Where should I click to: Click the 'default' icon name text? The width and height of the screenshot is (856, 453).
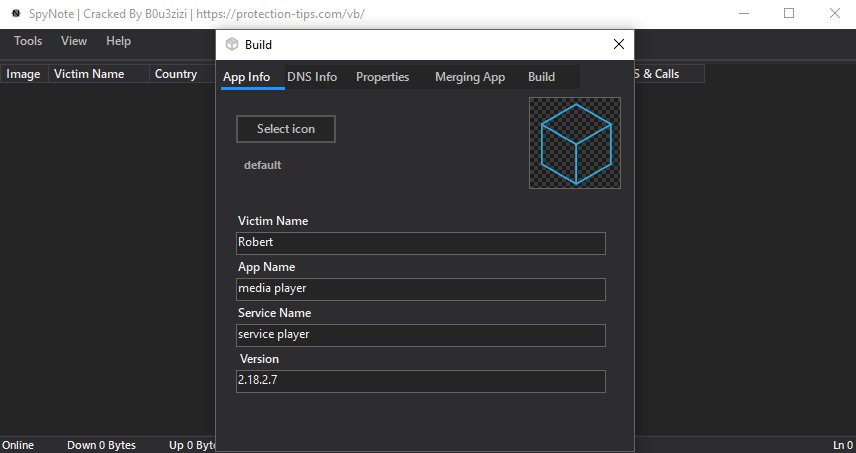(263, 165)
